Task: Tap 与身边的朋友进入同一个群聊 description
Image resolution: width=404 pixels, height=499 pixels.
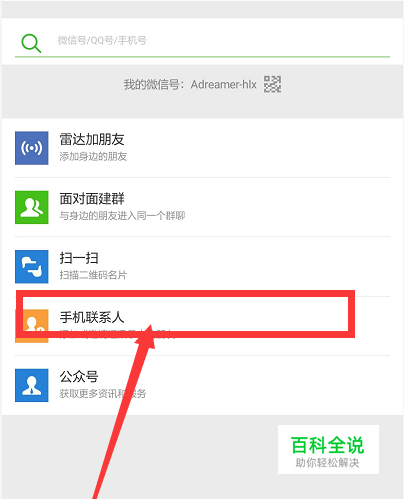Action: coord(122,216)
